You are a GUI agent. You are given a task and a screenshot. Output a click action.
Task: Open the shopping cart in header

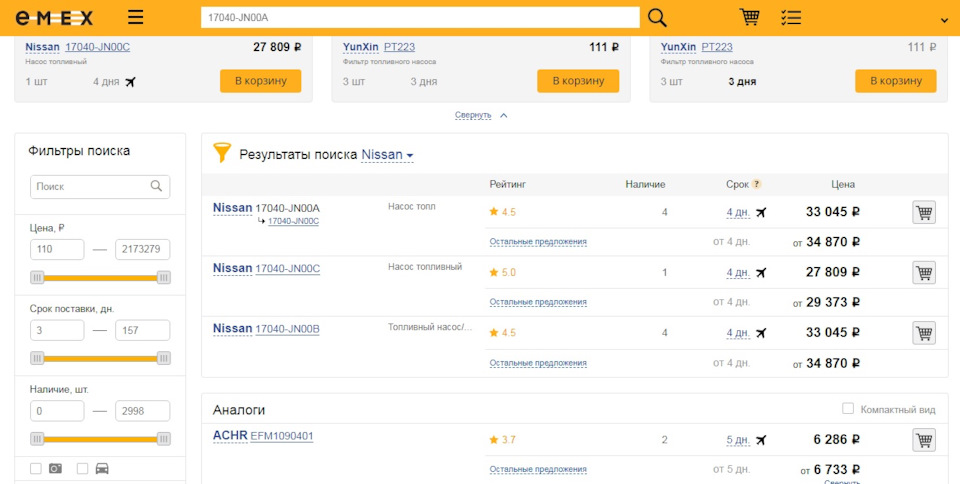click(x=749, y=17)
